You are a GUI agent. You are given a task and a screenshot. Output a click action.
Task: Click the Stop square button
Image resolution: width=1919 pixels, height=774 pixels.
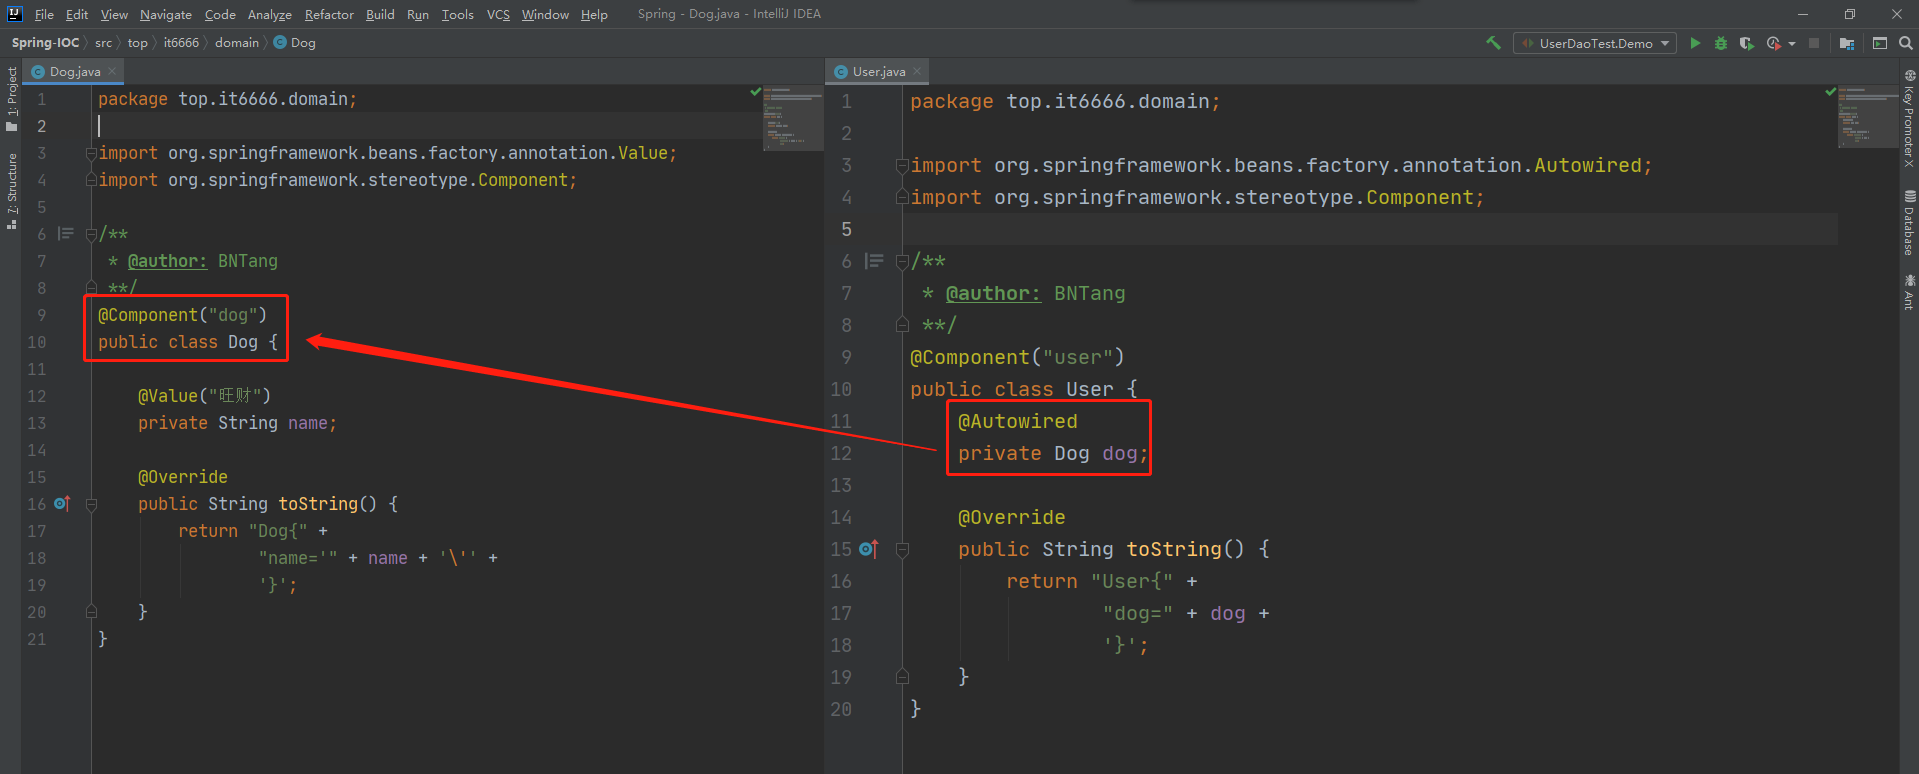coord(1814,43)
